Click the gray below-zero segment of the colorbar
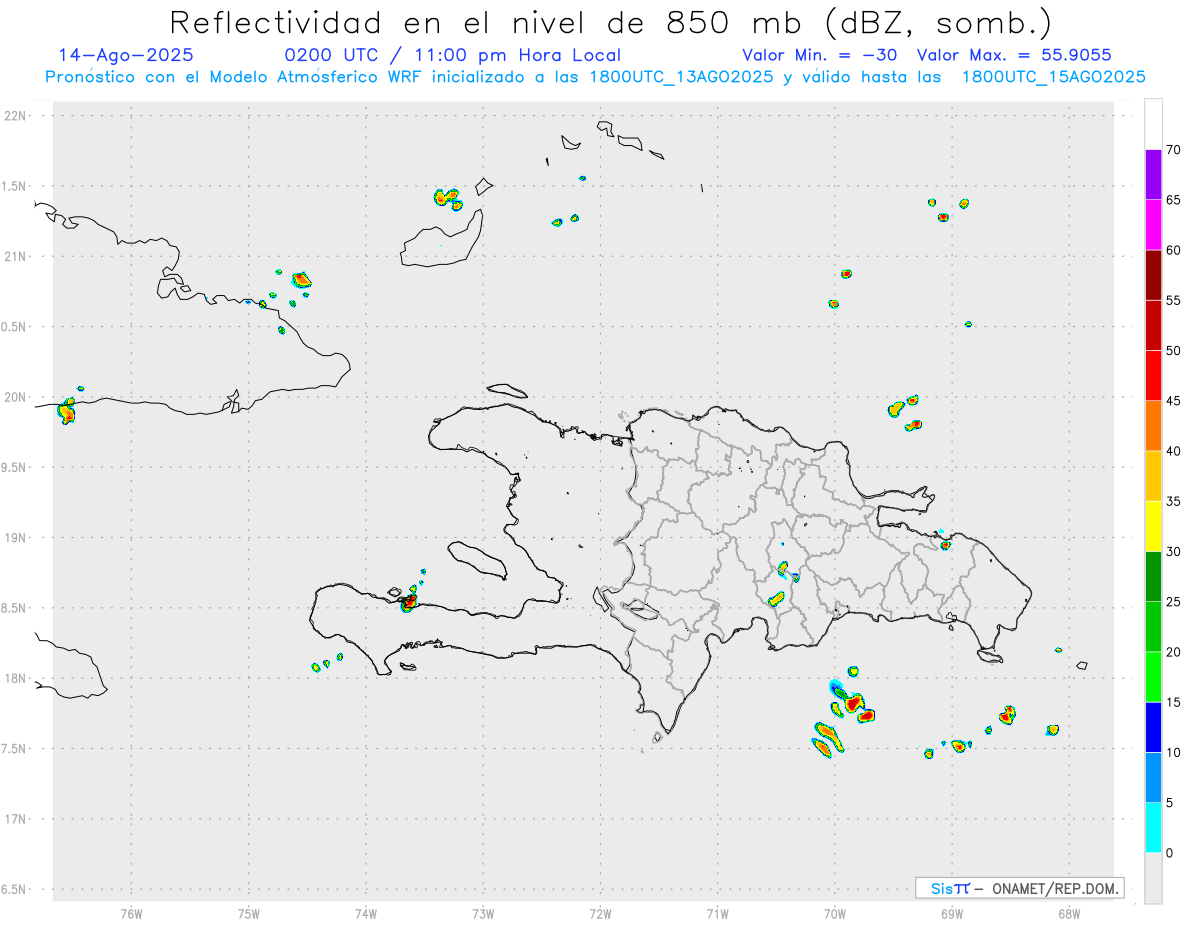 1153,878
